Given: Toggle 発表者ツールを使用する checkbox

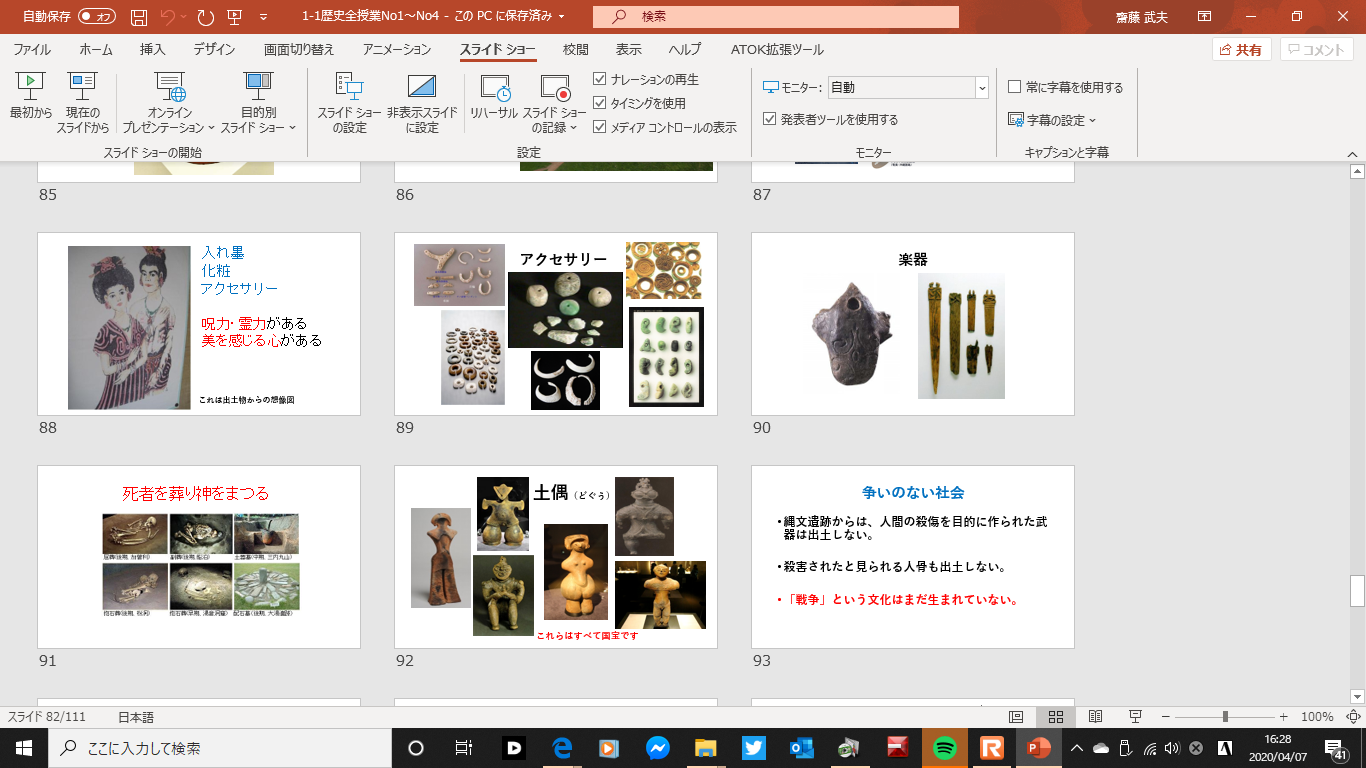Looking at the screenshot, I should (769, 119).
